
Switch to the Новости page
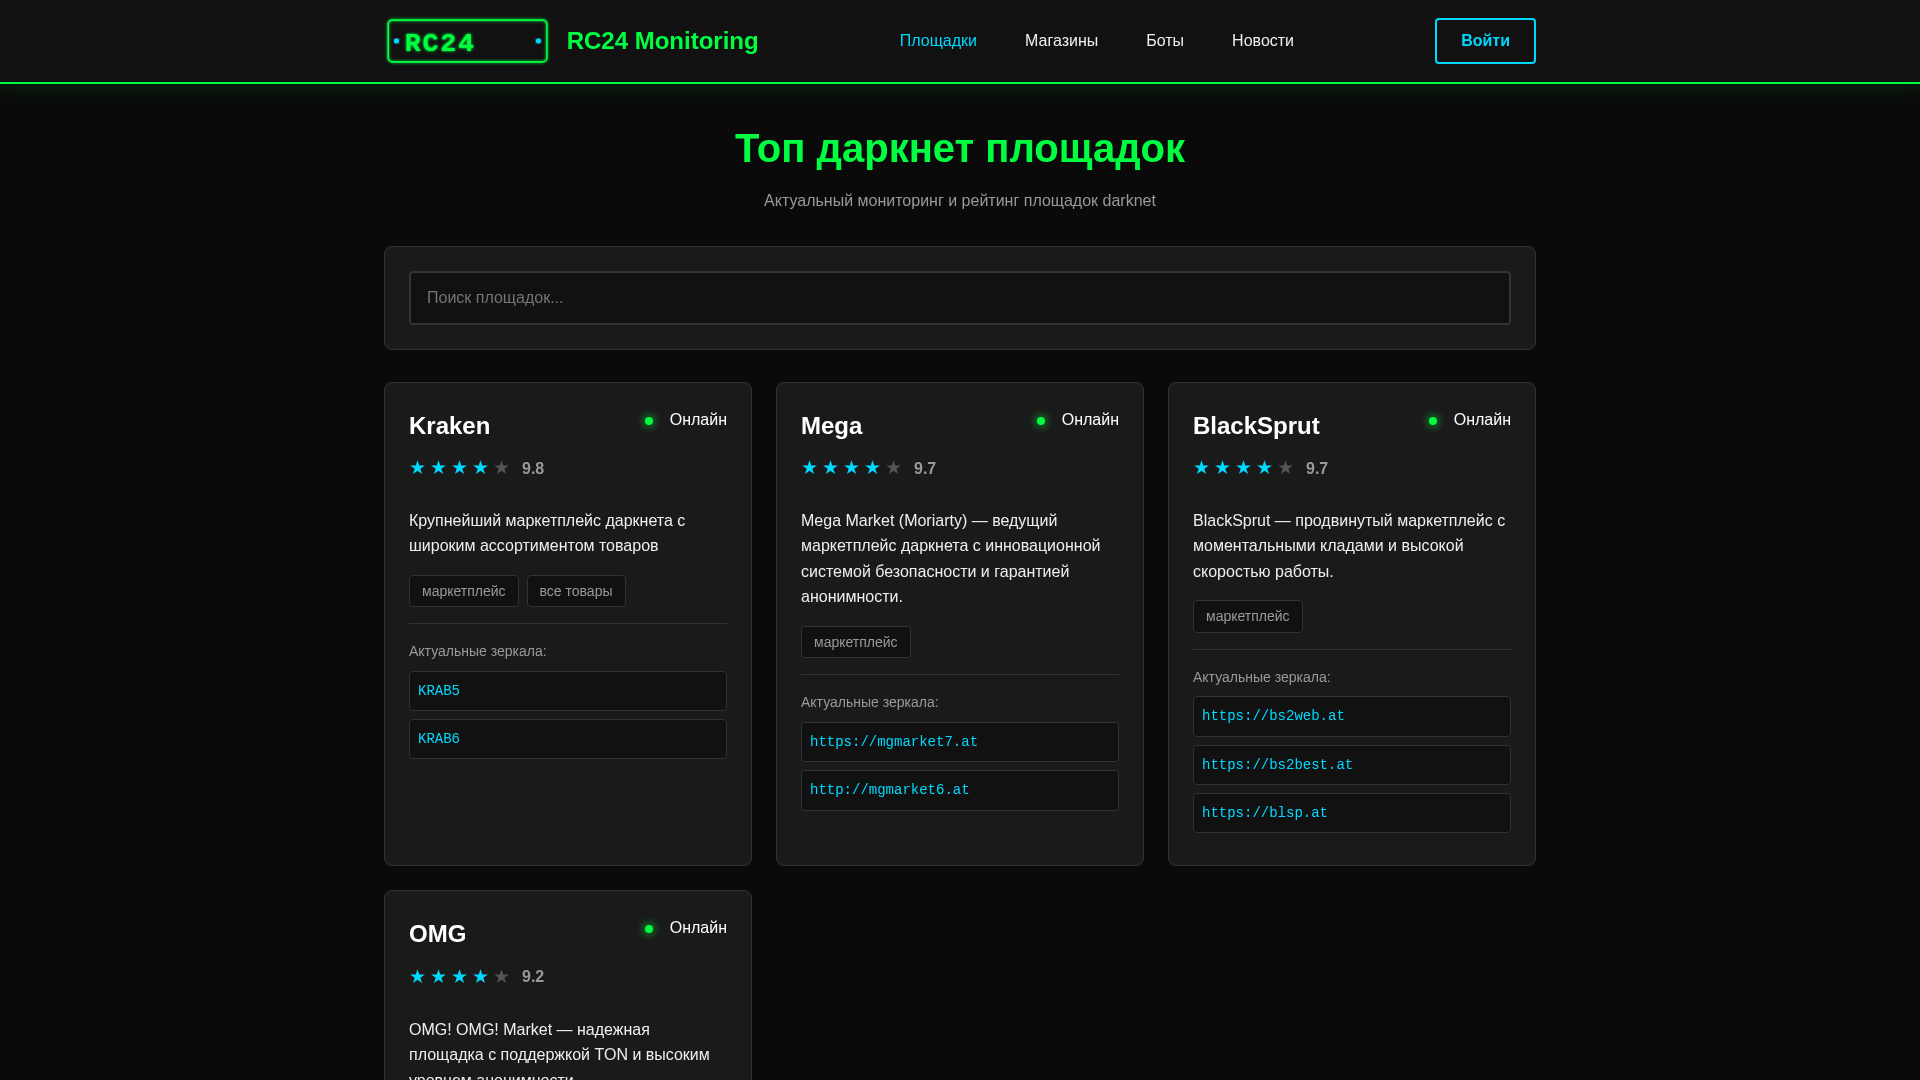(1262, 41)
